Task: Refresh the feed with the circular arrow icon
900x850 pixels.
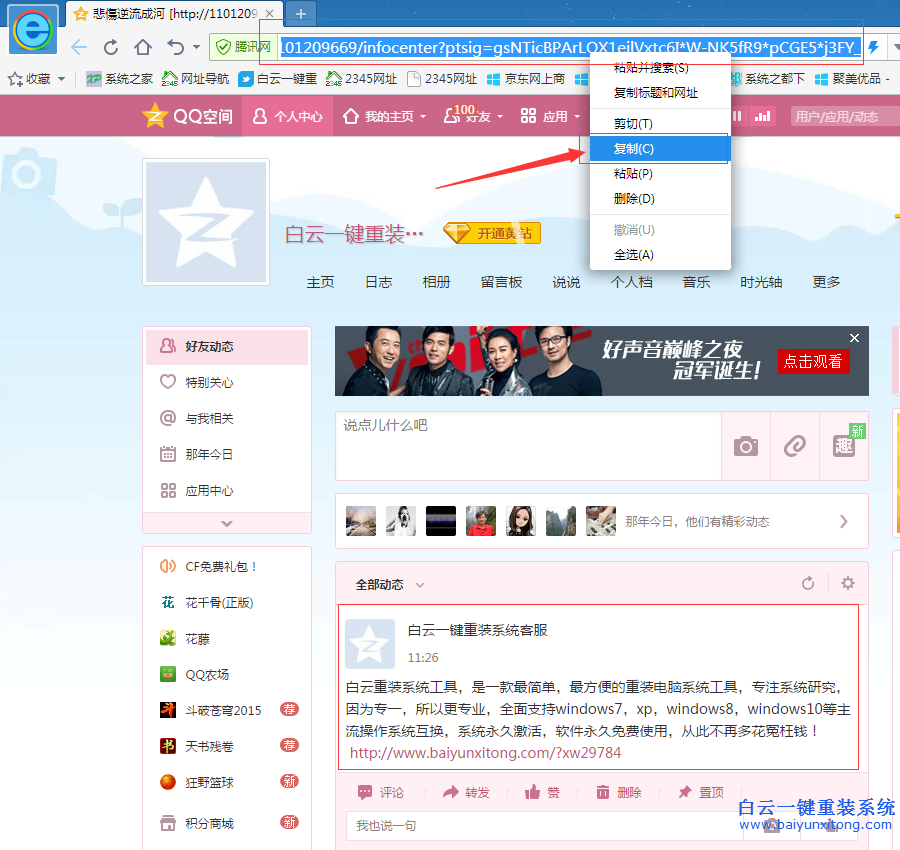Action: point(808,582)
